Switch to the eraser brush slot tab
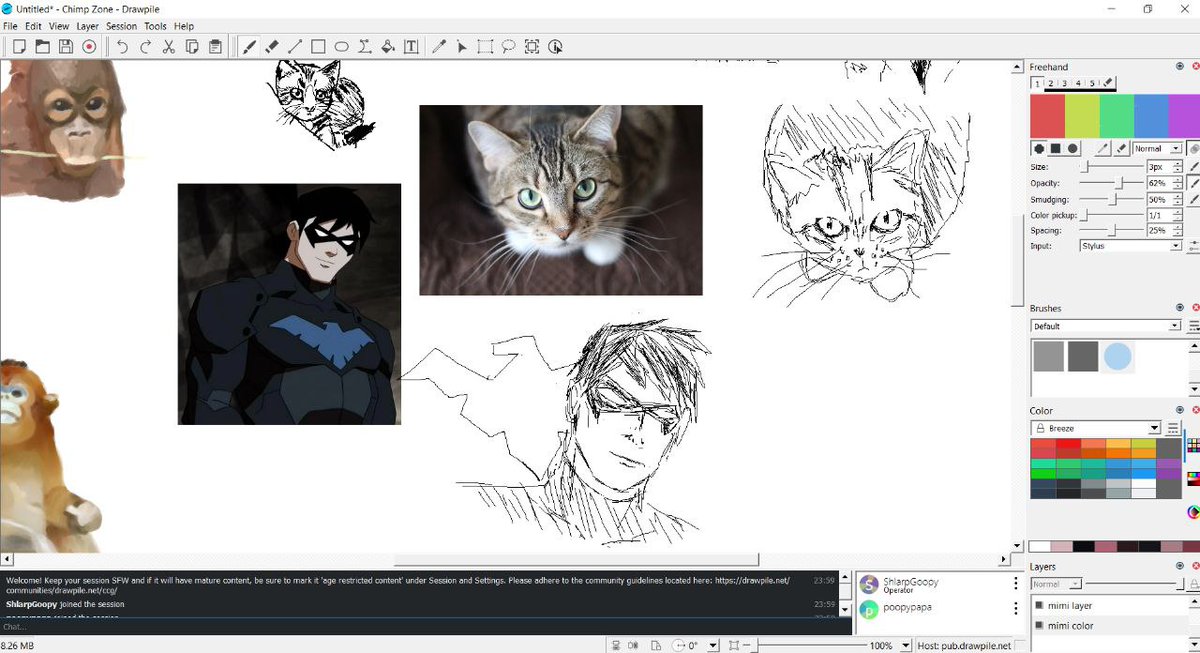The height and width of the screenshot is (653, 1200). point(1108,83)
